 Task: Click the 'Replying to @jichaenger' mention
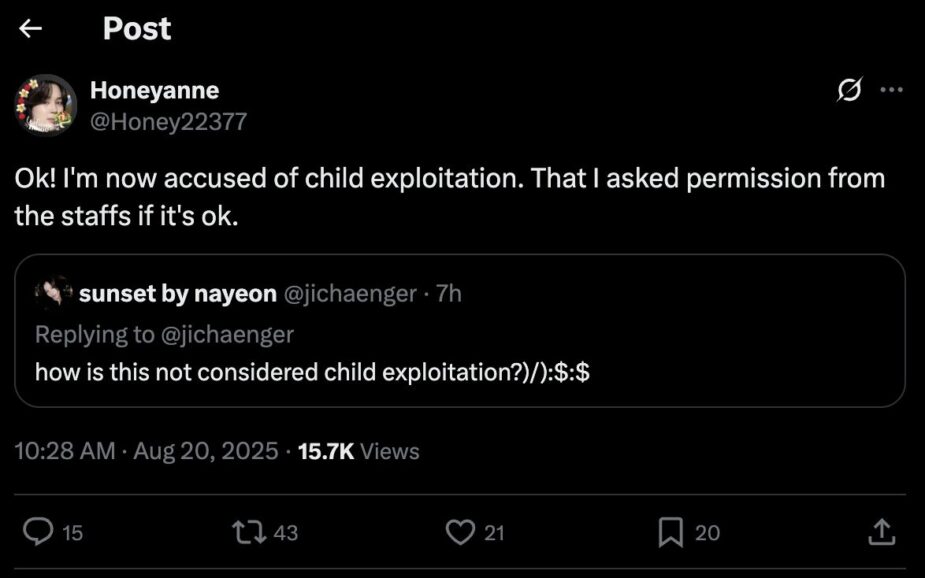229,334
